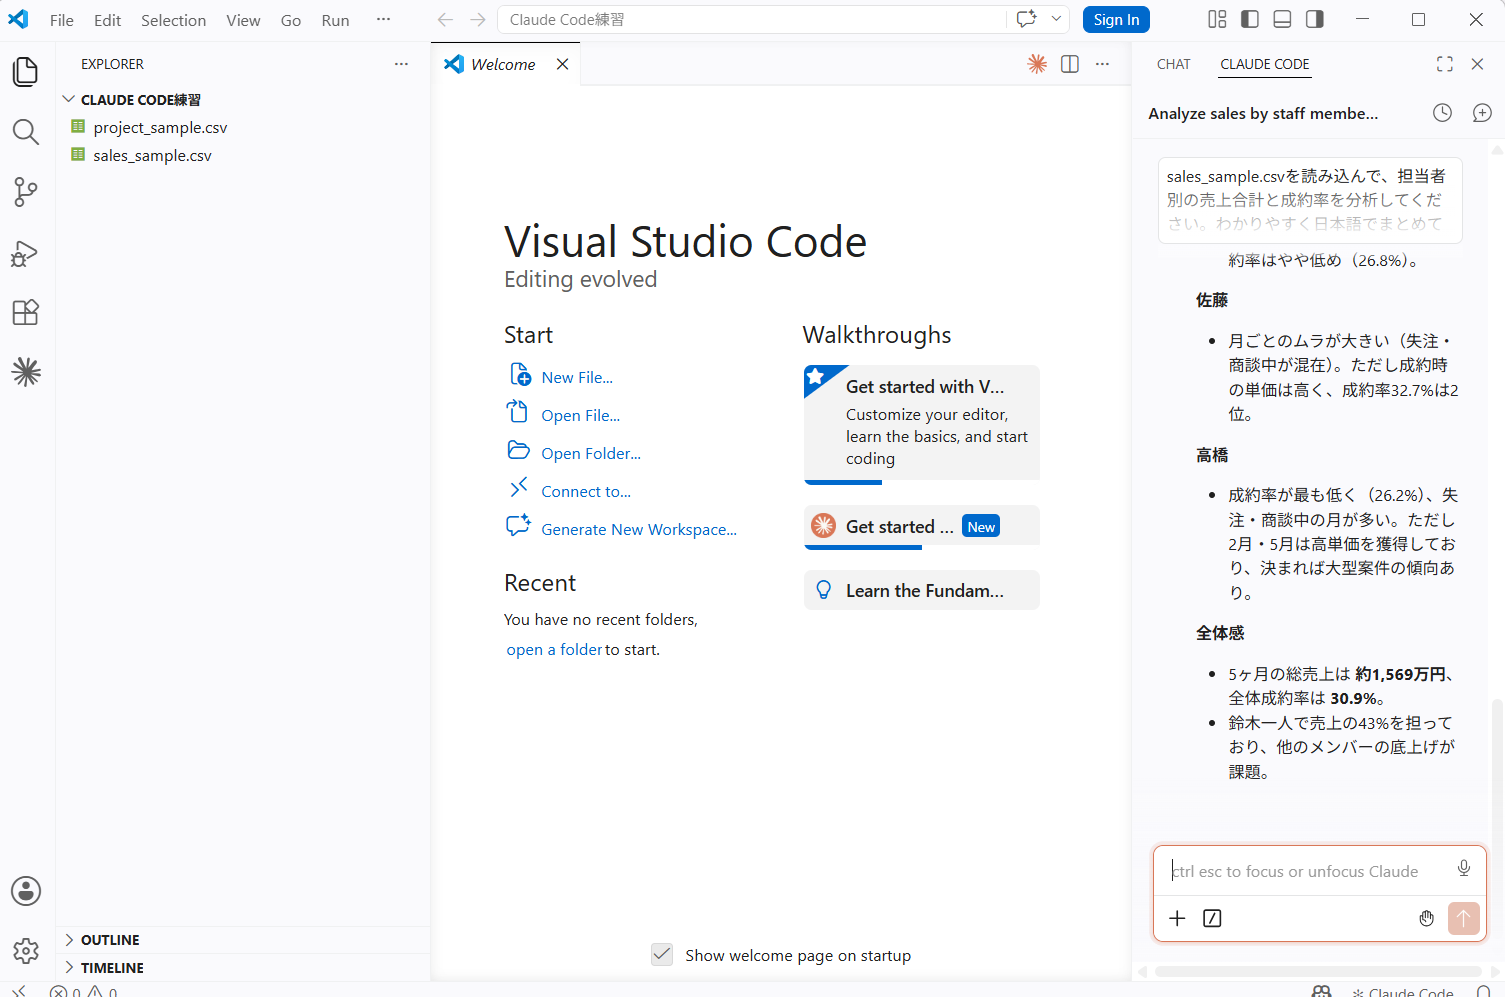This screenshot has width=1505, height=997.
Task: Start a new Claude Code conversation
Action: click(1482, 113)
